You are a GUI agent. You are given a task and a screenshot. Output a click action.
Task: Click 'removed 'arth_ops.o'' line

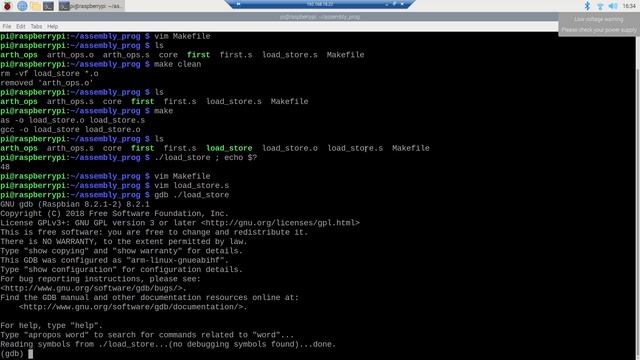pos(47,83)
